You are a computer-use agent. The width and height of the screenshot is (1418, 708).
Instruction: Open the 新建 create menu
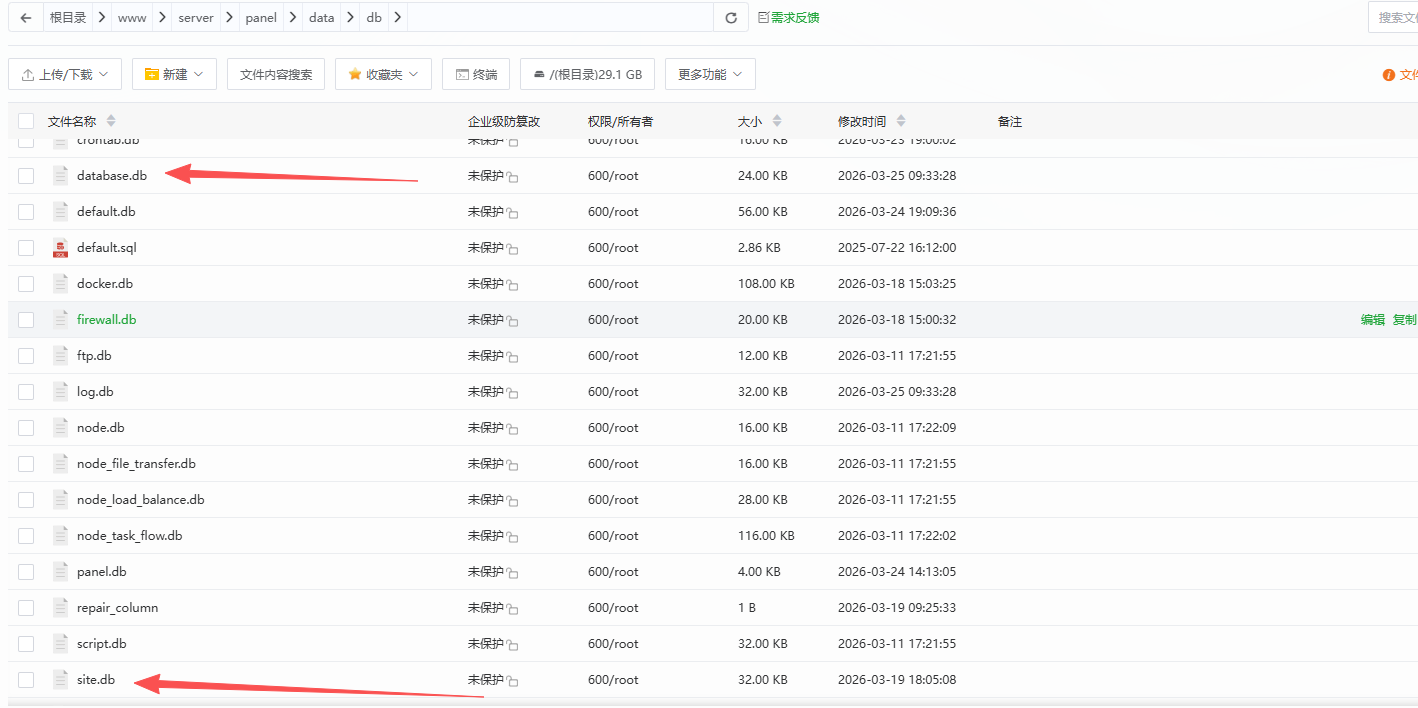pyautogui.click(x=174, y=73)
